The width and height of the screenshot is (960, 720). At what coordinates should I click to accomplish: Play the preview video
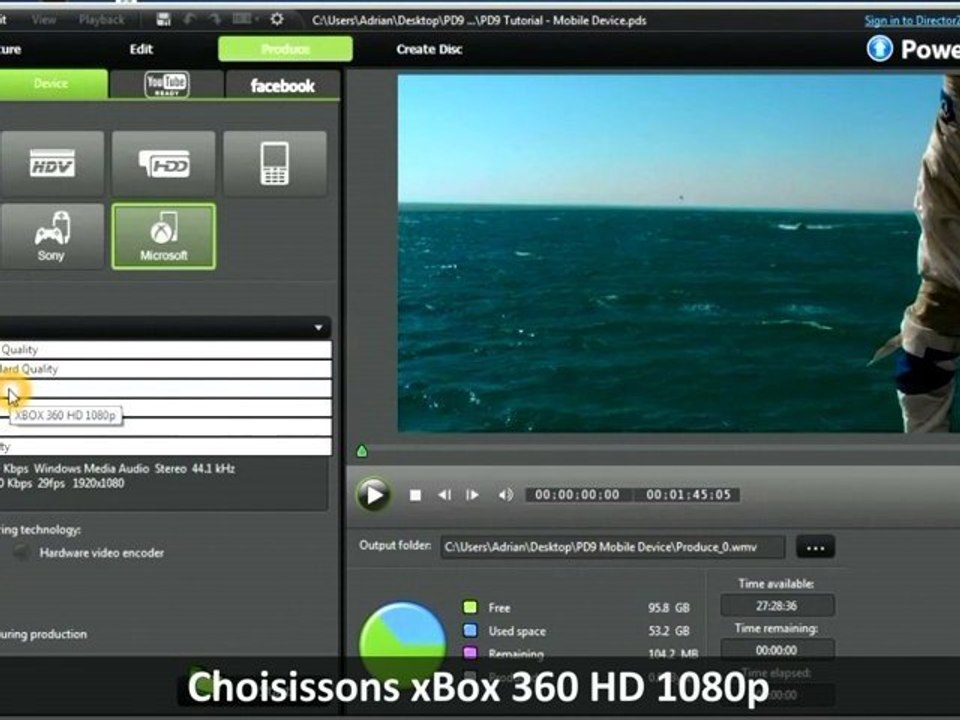point(373,494)
